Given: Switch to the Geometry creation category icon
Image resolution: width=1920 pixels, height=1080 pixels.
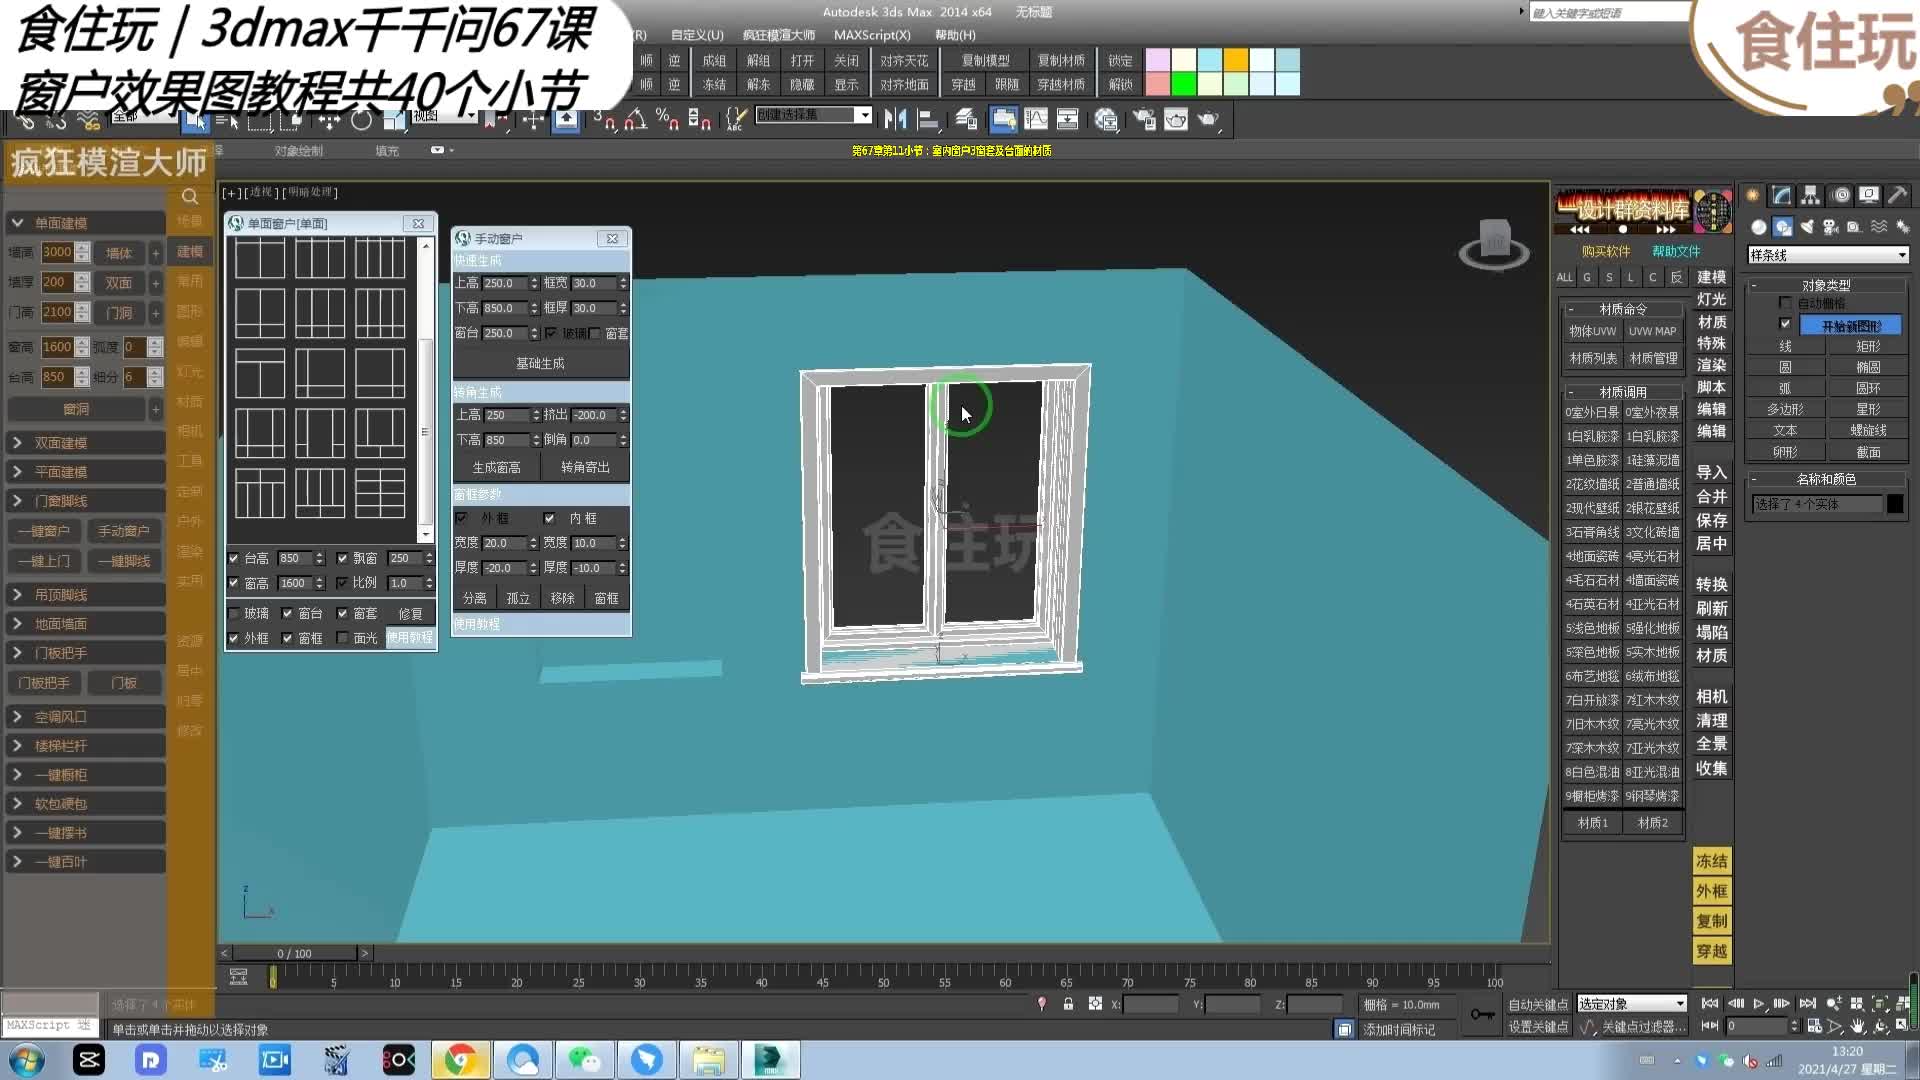Looking at the screenshot, I should tap(1759, 227).
